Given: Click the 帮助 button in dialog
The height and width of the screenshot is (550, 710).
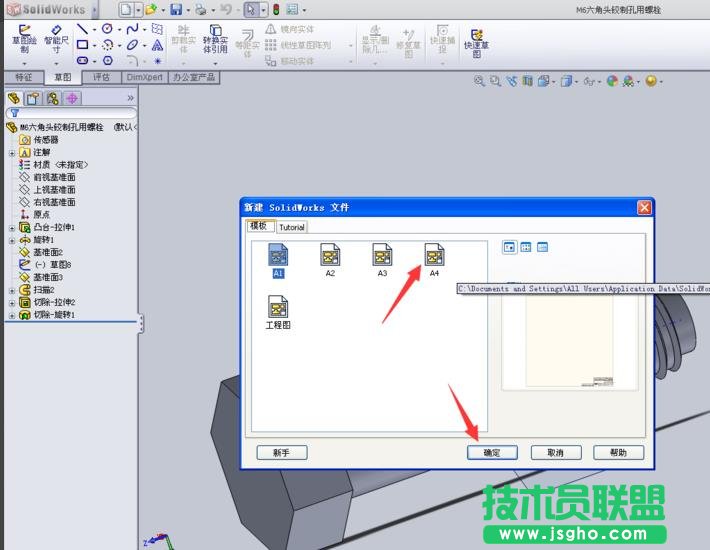Looking at the screenshot, I should 619,452.
